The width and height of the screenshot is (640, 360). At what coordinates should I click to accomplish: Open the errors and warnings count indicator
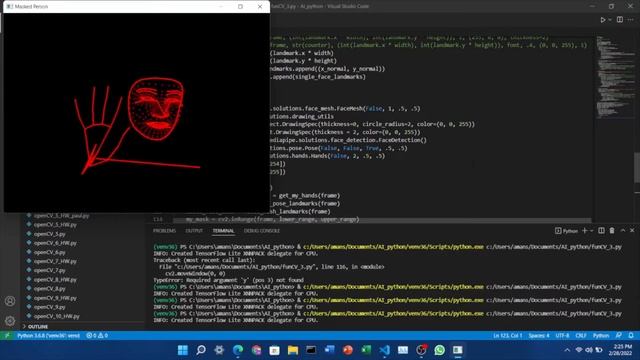(97, 336)
